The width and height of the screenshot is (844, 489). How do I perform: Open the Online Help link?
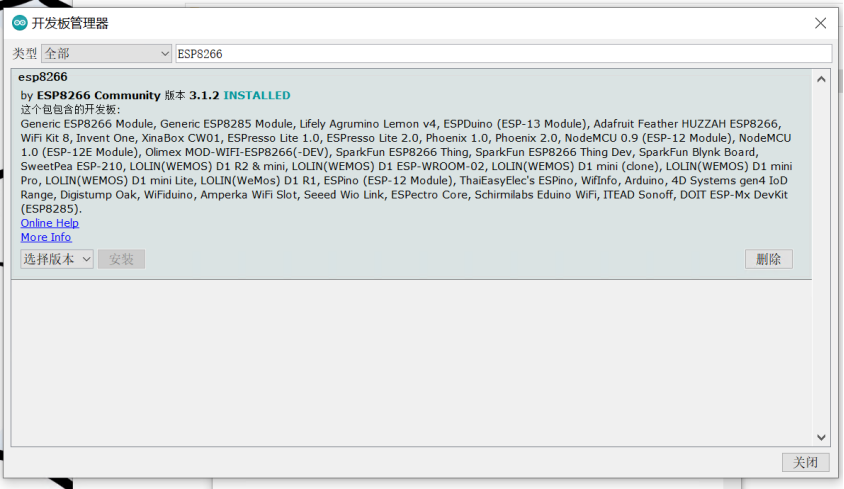click(x=50, y=223)
